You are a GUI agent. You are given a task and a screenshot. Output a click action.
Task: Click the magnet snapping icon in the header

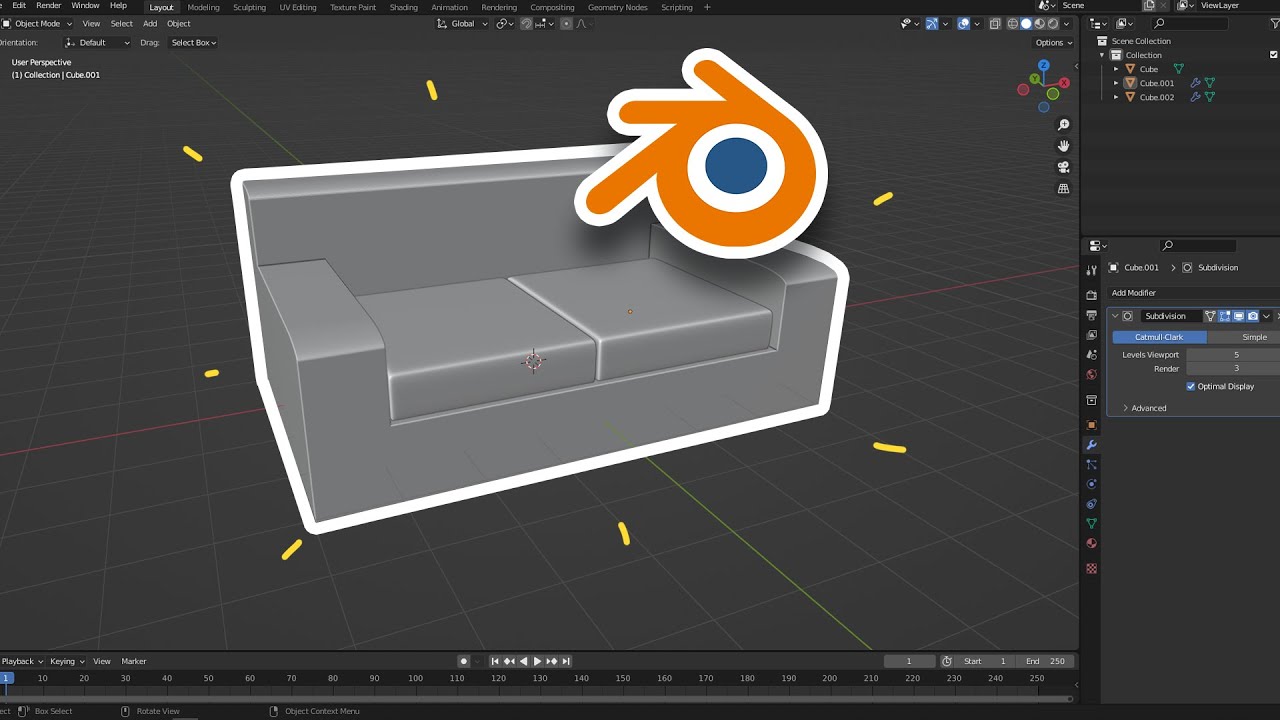pos(525,24)
